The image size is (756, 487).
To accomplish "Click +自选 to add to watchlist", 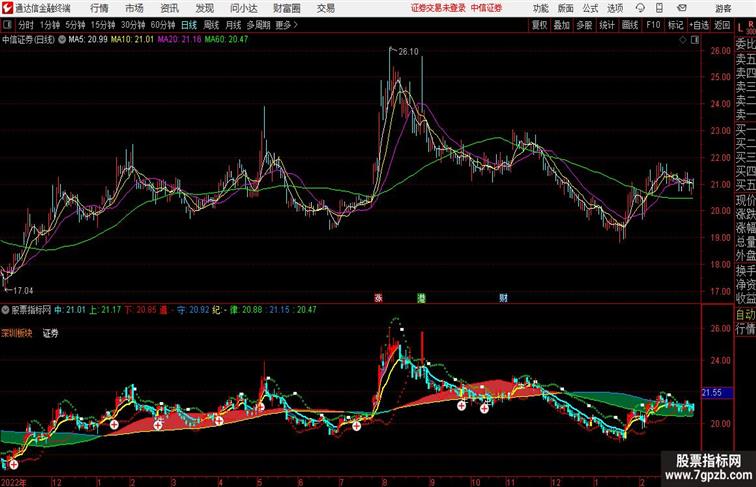I will coord(699,25).
